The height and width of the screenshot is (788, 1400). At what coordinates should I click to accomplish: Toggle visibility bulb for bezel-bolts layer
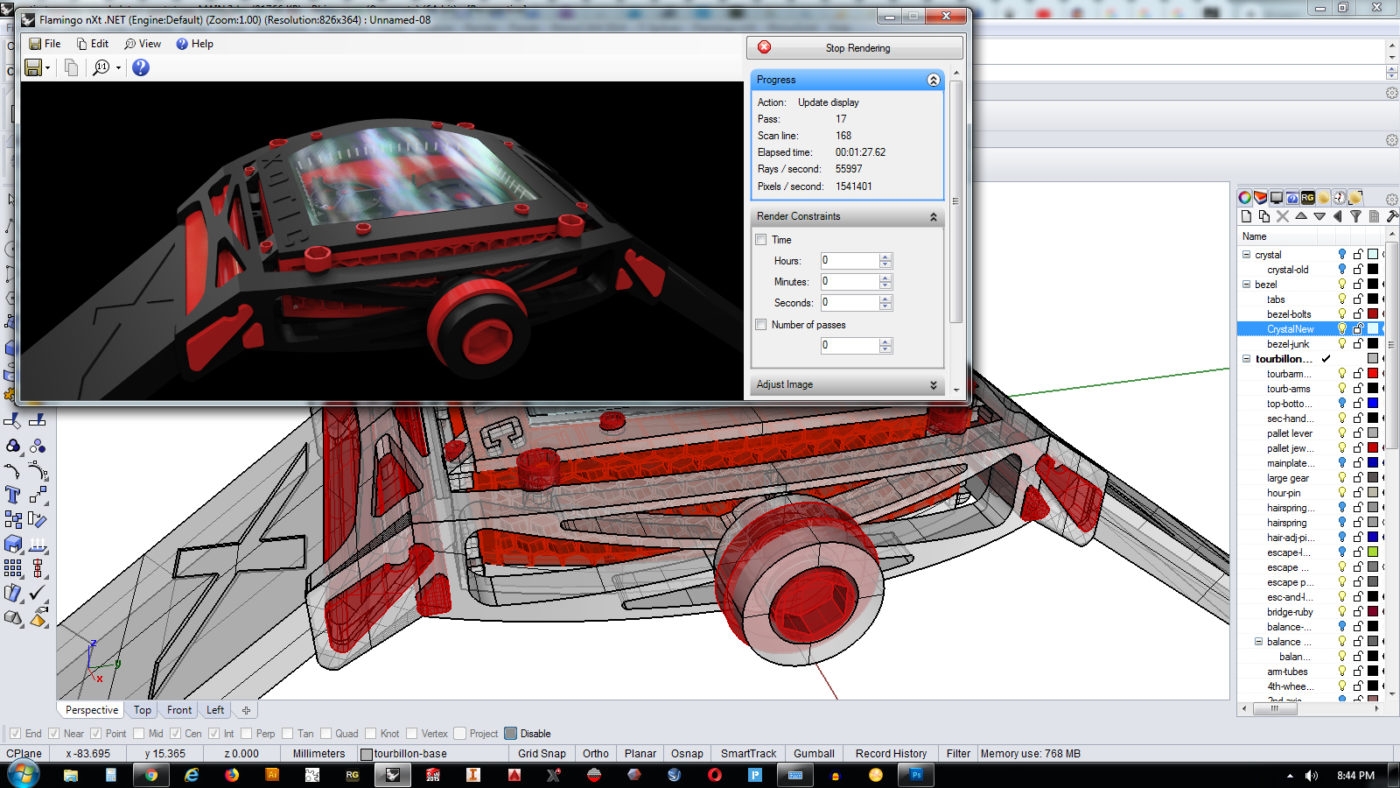coord(1342,314)
